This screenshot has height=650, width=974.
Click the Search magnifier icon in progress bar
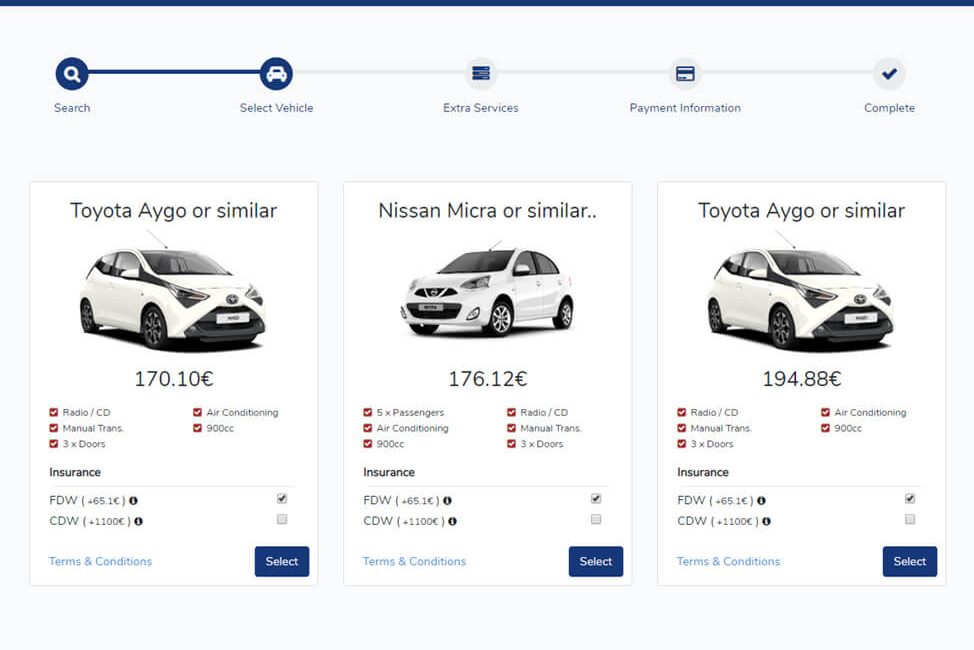pos(71,73)
